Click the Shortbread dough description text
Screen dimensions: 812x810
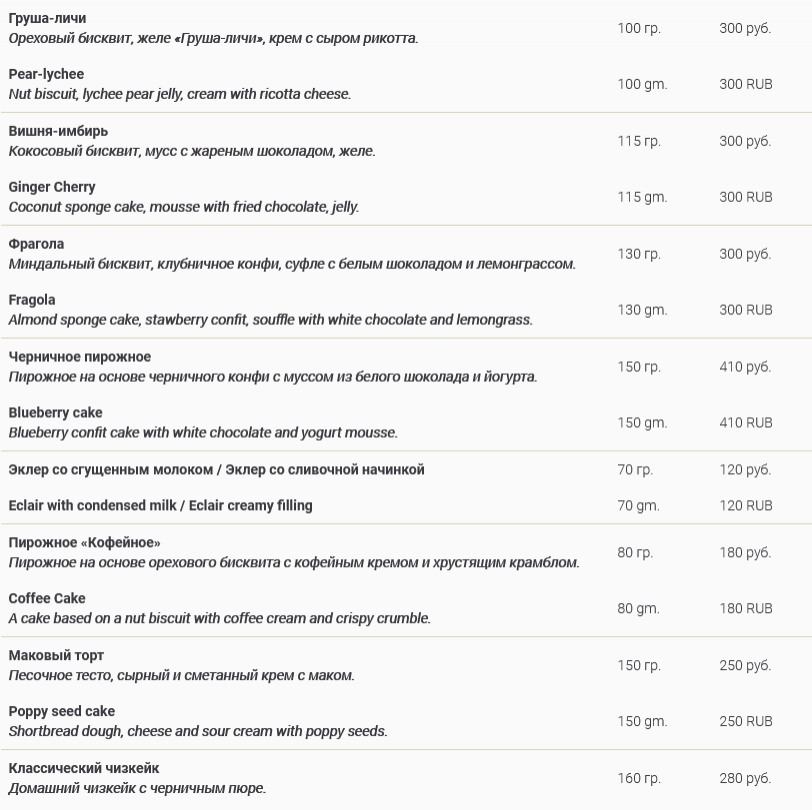click(198, 731)
